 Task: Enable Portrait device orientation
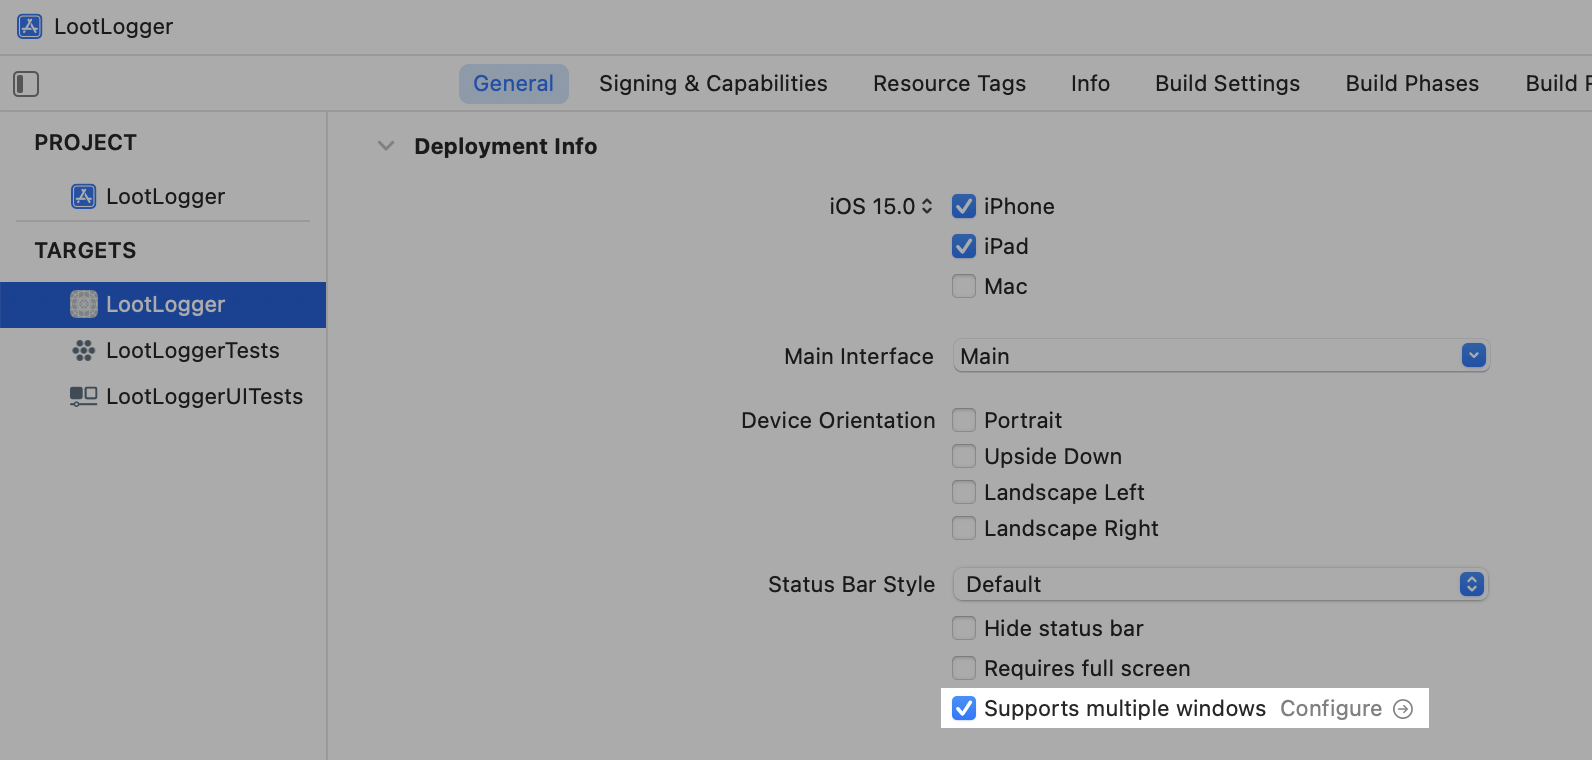[x=964, y=420]
